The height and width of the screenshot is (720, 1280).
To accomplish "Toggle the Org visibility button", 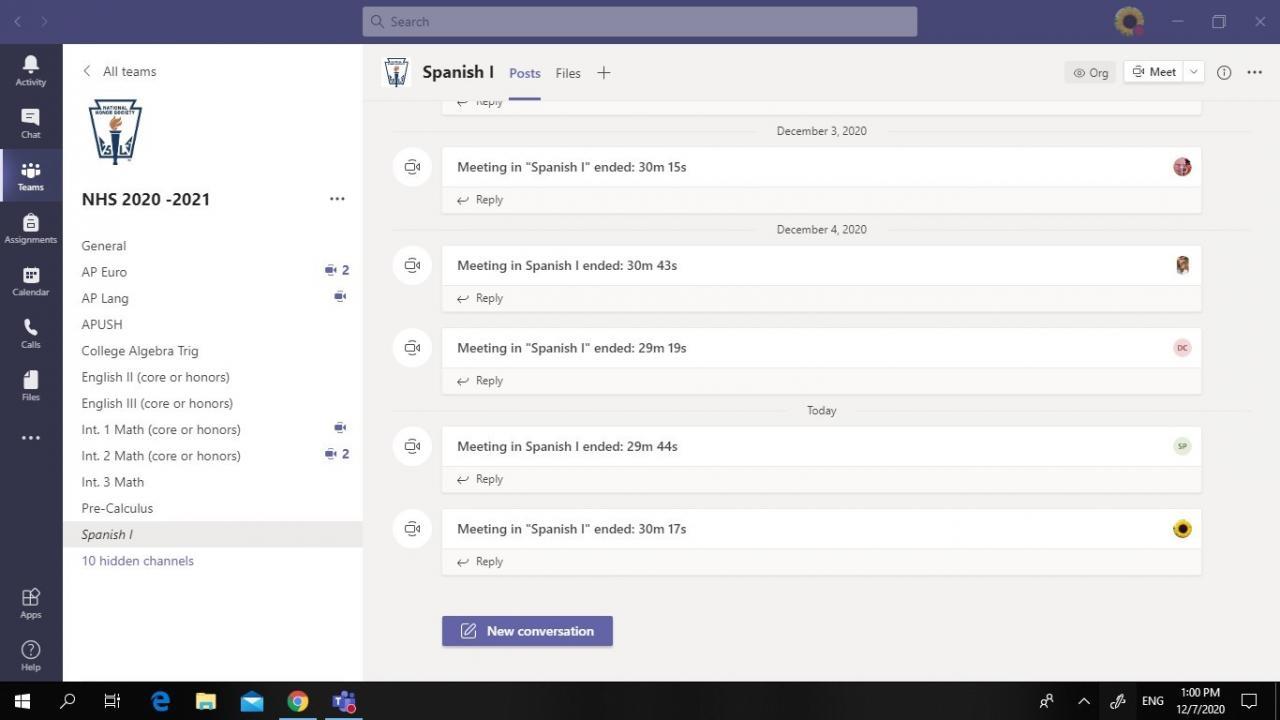I will pos(1090,72).
